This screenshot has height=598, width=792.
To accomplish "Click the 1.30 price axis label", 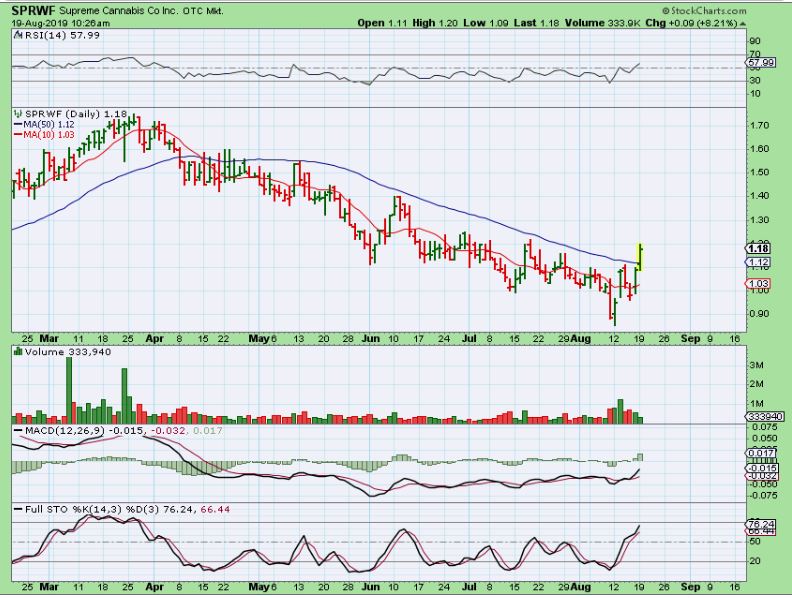I will [x=758, y=220].
